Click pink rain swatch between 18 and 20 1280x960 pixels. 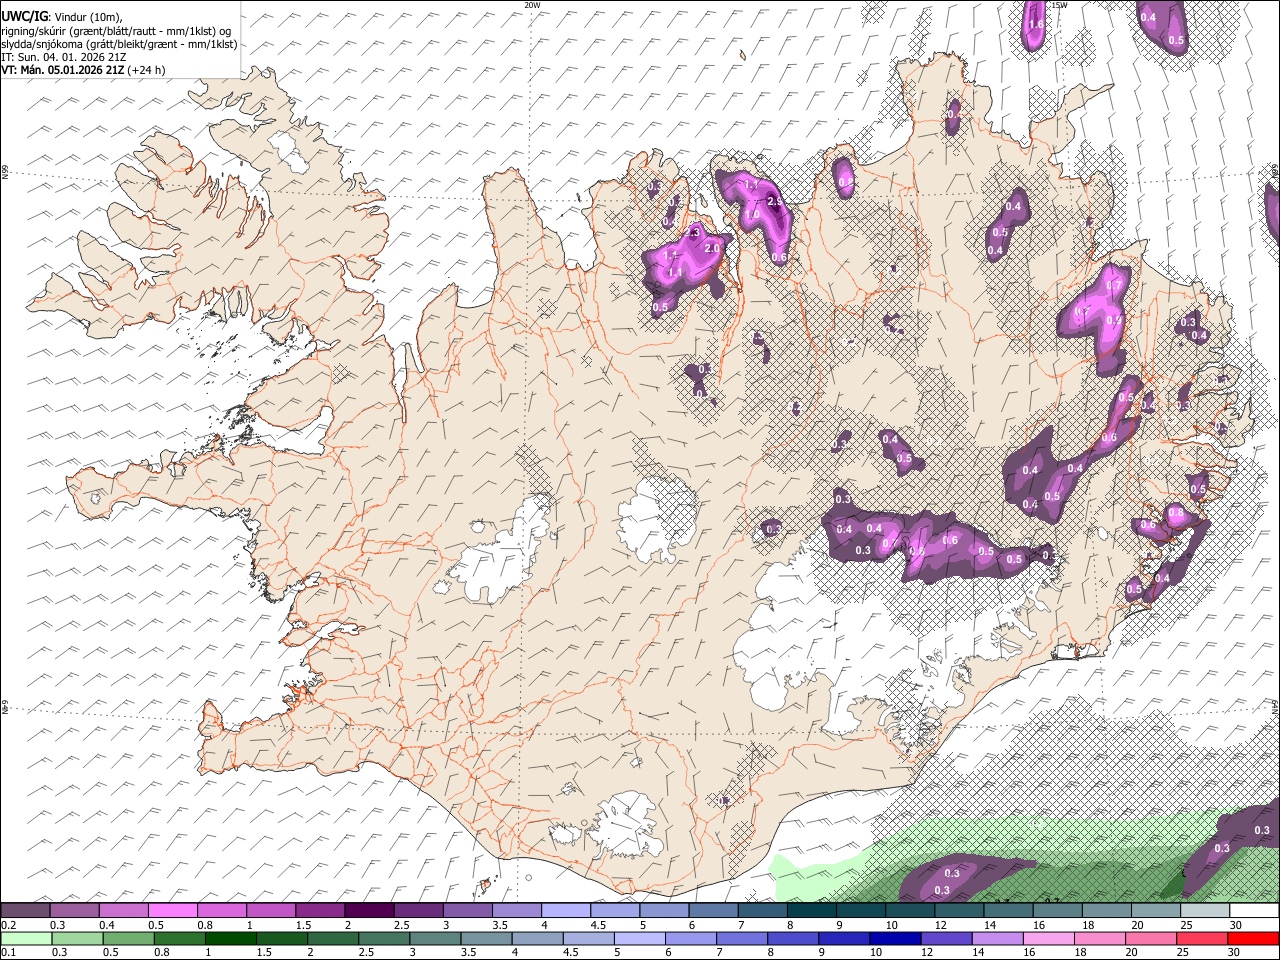point(1099,939)
